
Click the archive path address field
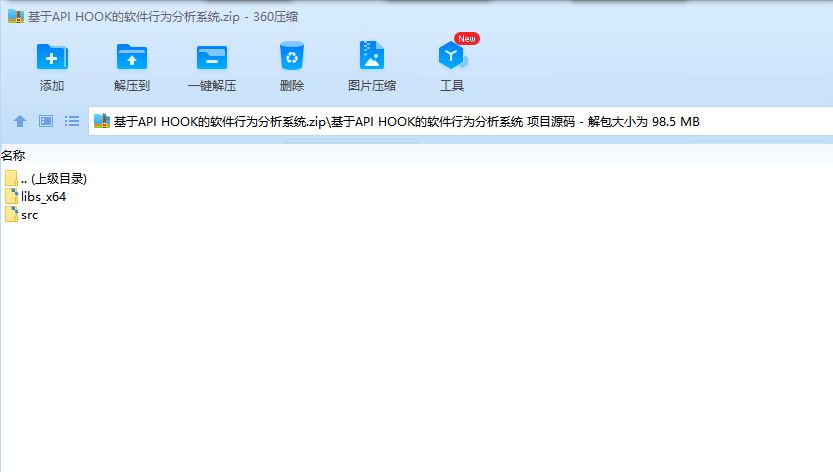(461, 121)
